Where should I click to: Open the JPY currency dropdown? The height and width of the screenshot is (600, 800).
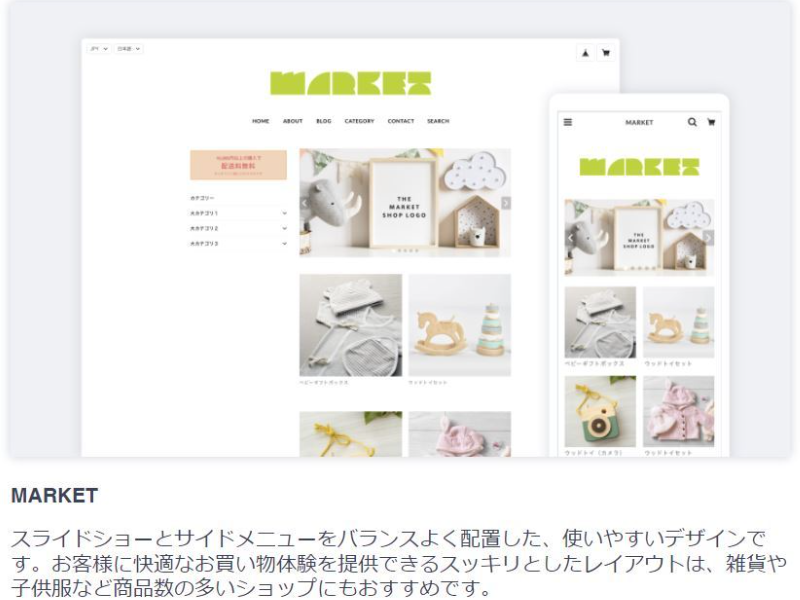point(98,48)
